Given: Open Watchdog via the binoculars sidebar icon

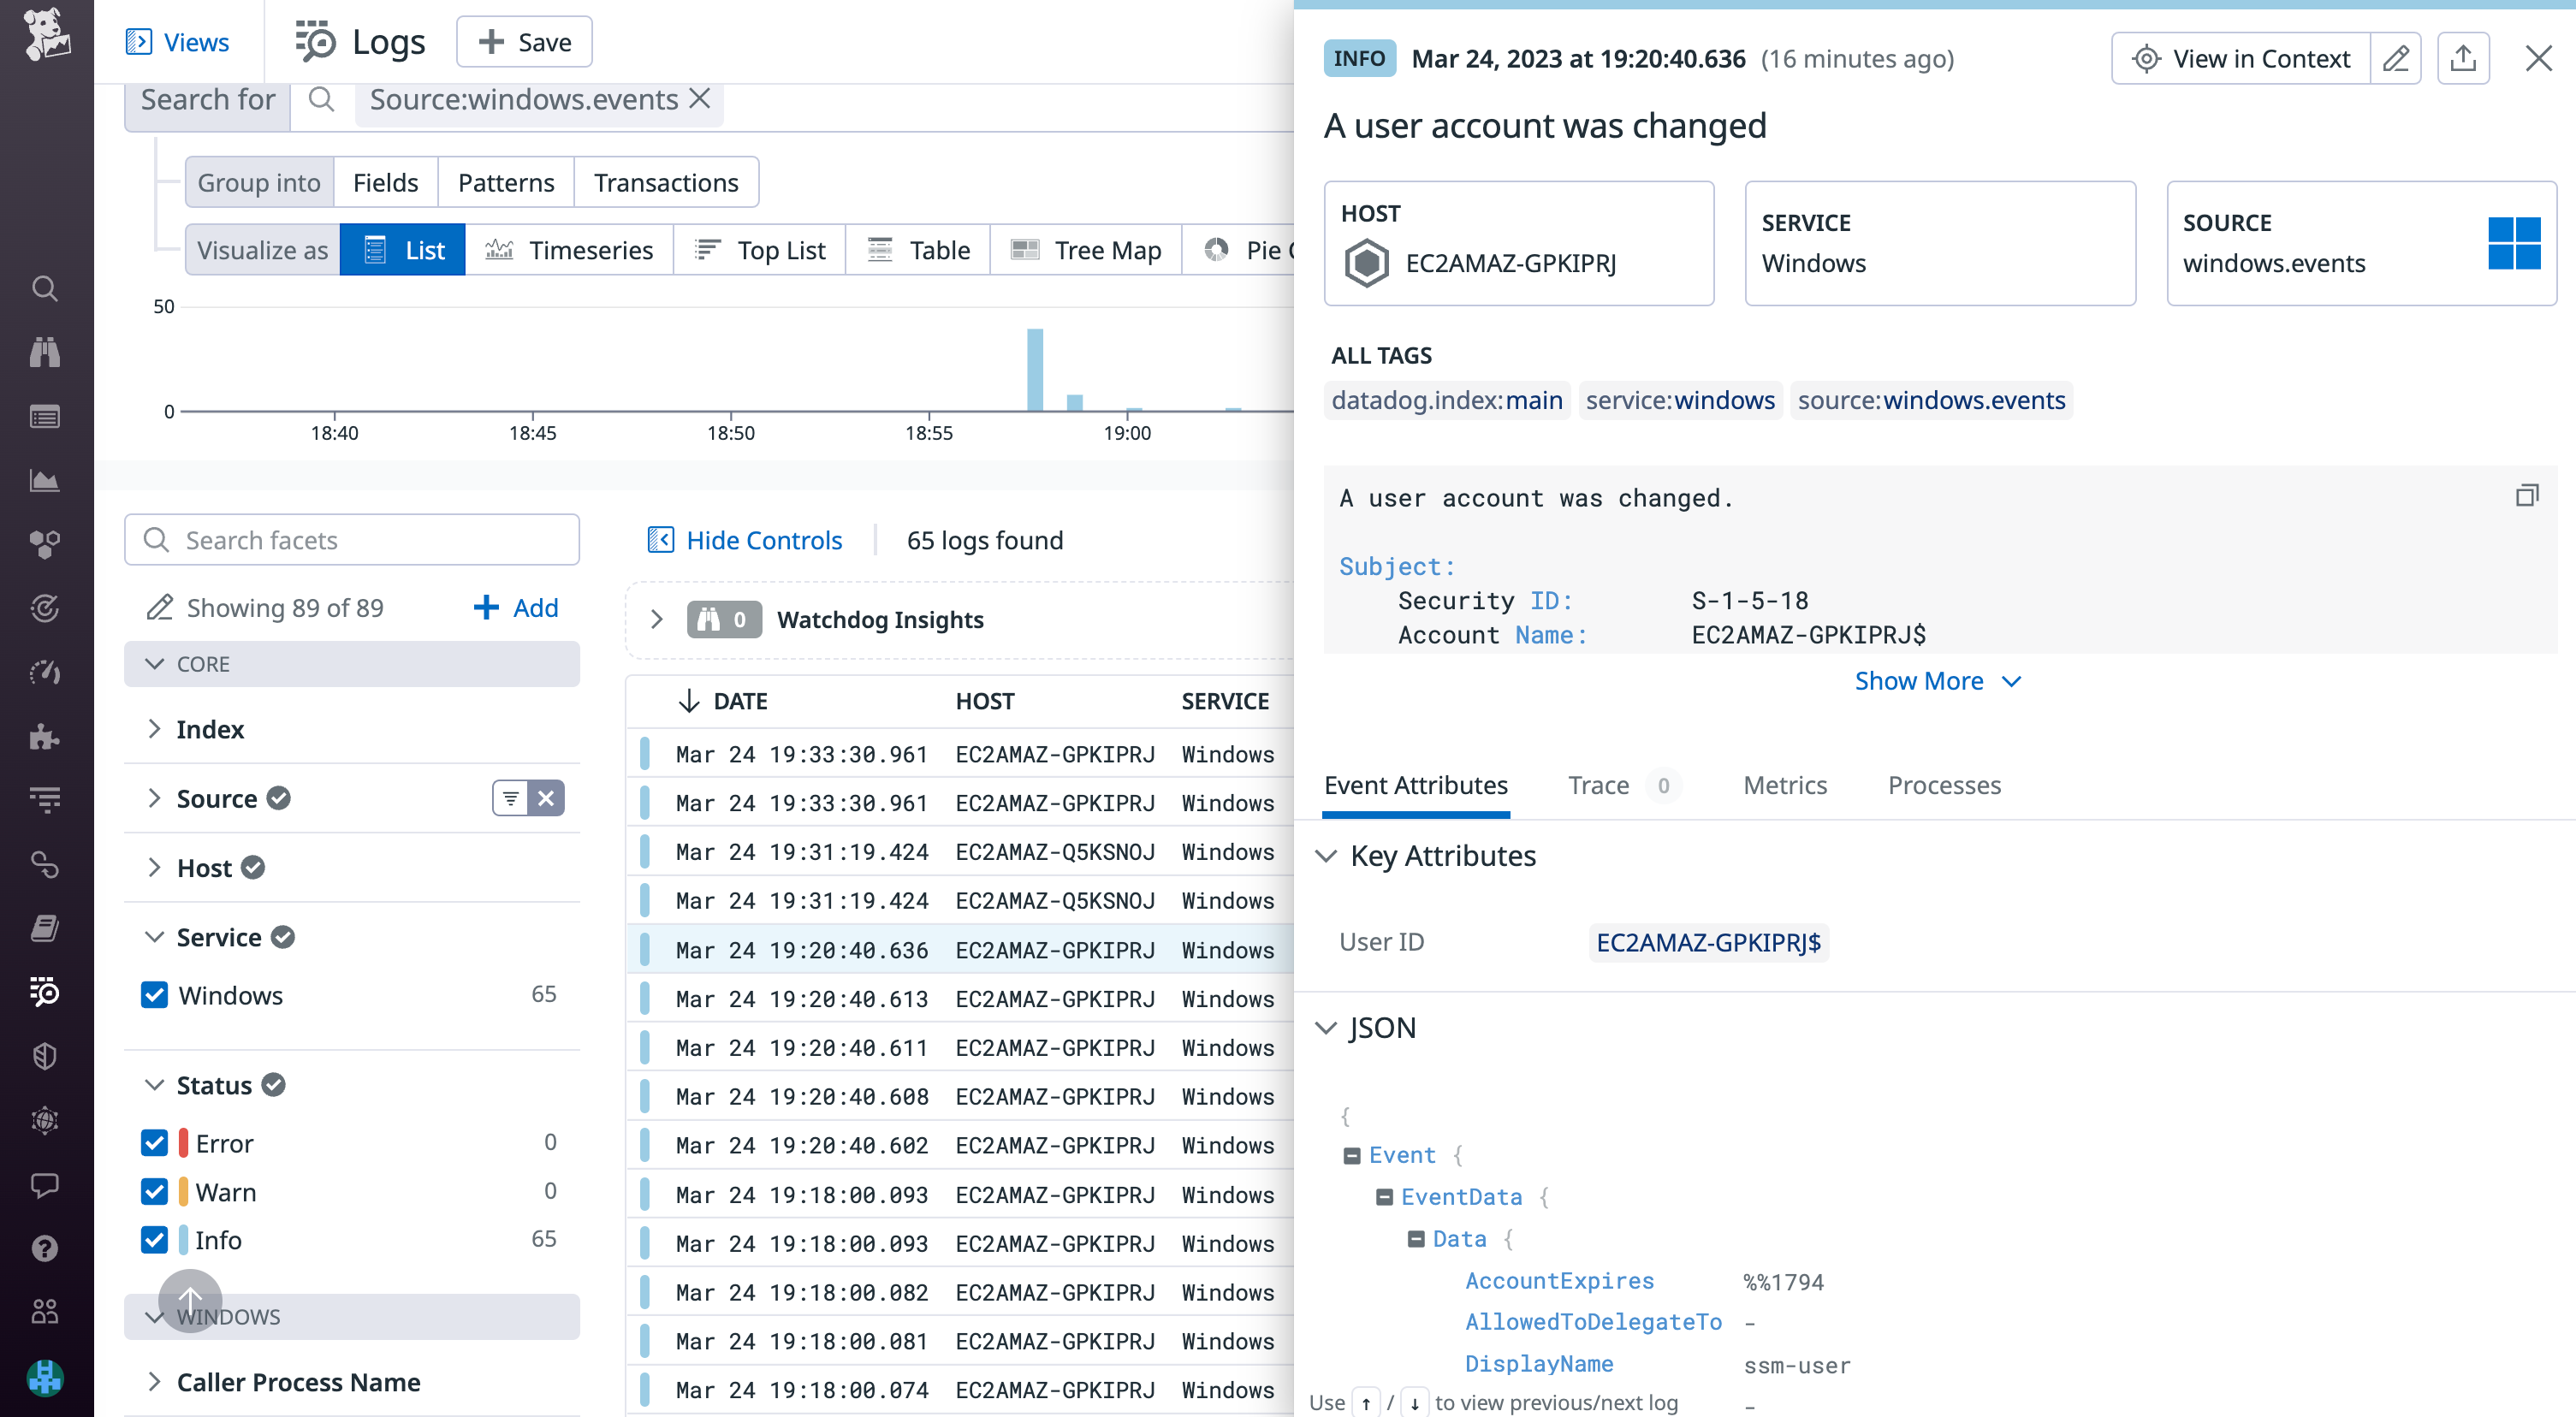Looking at the screenshot, I should (x=45, y=351).
